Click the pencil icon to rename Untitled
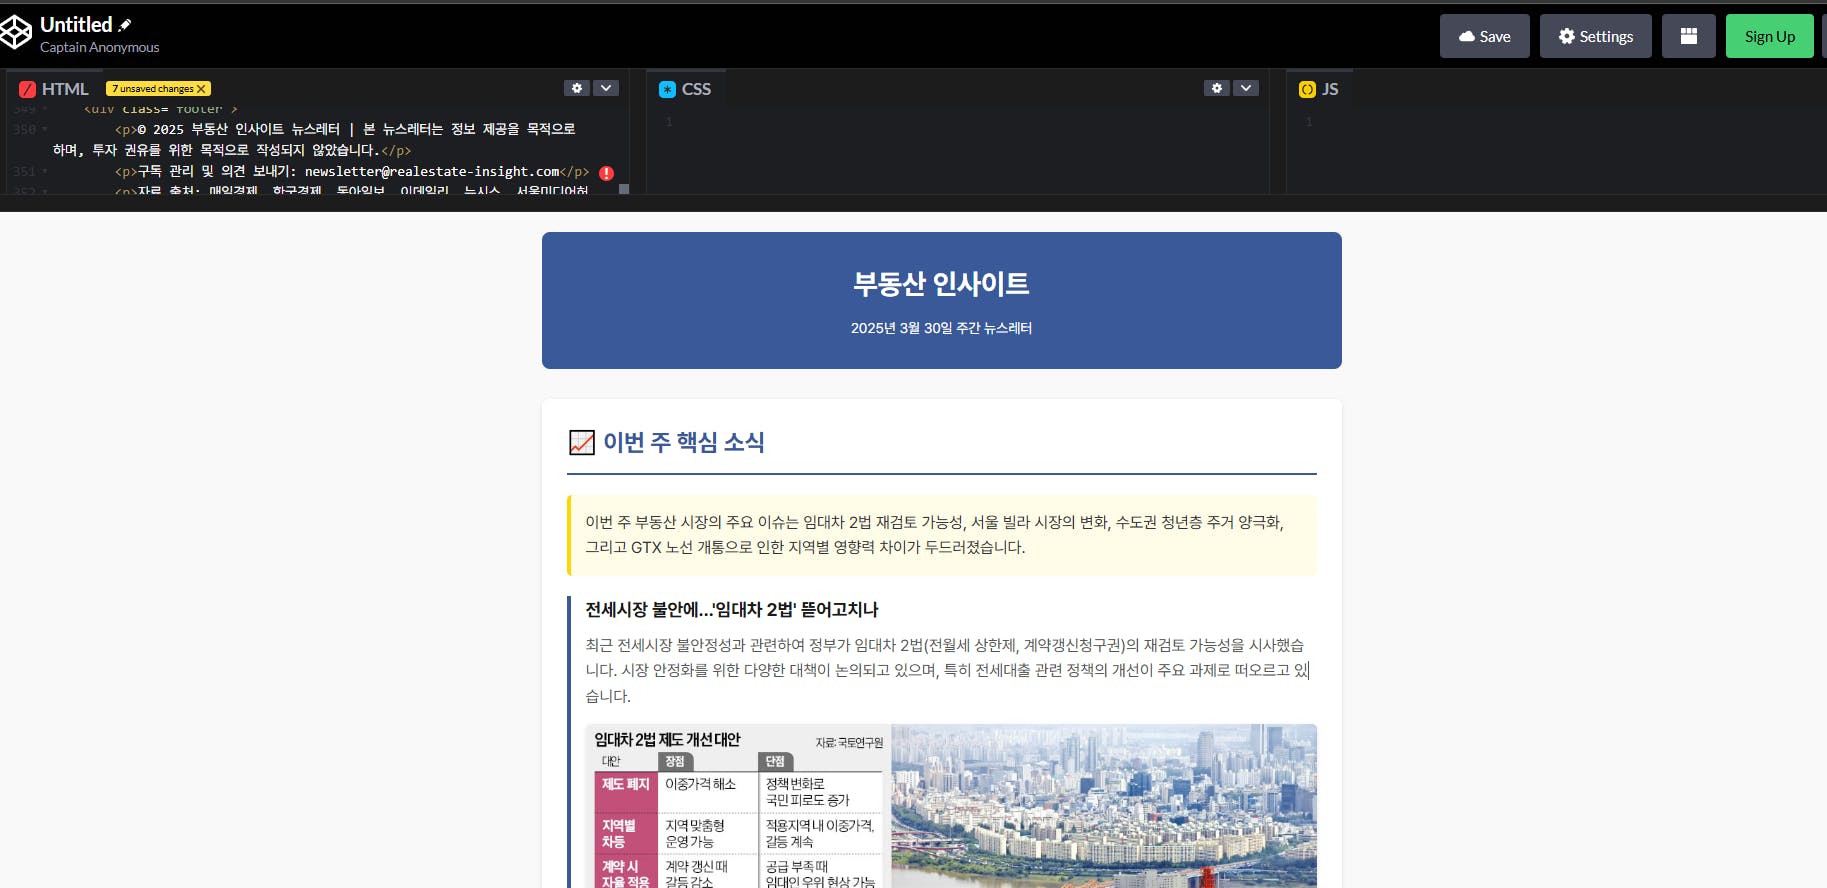 click(x=125, y=25)
